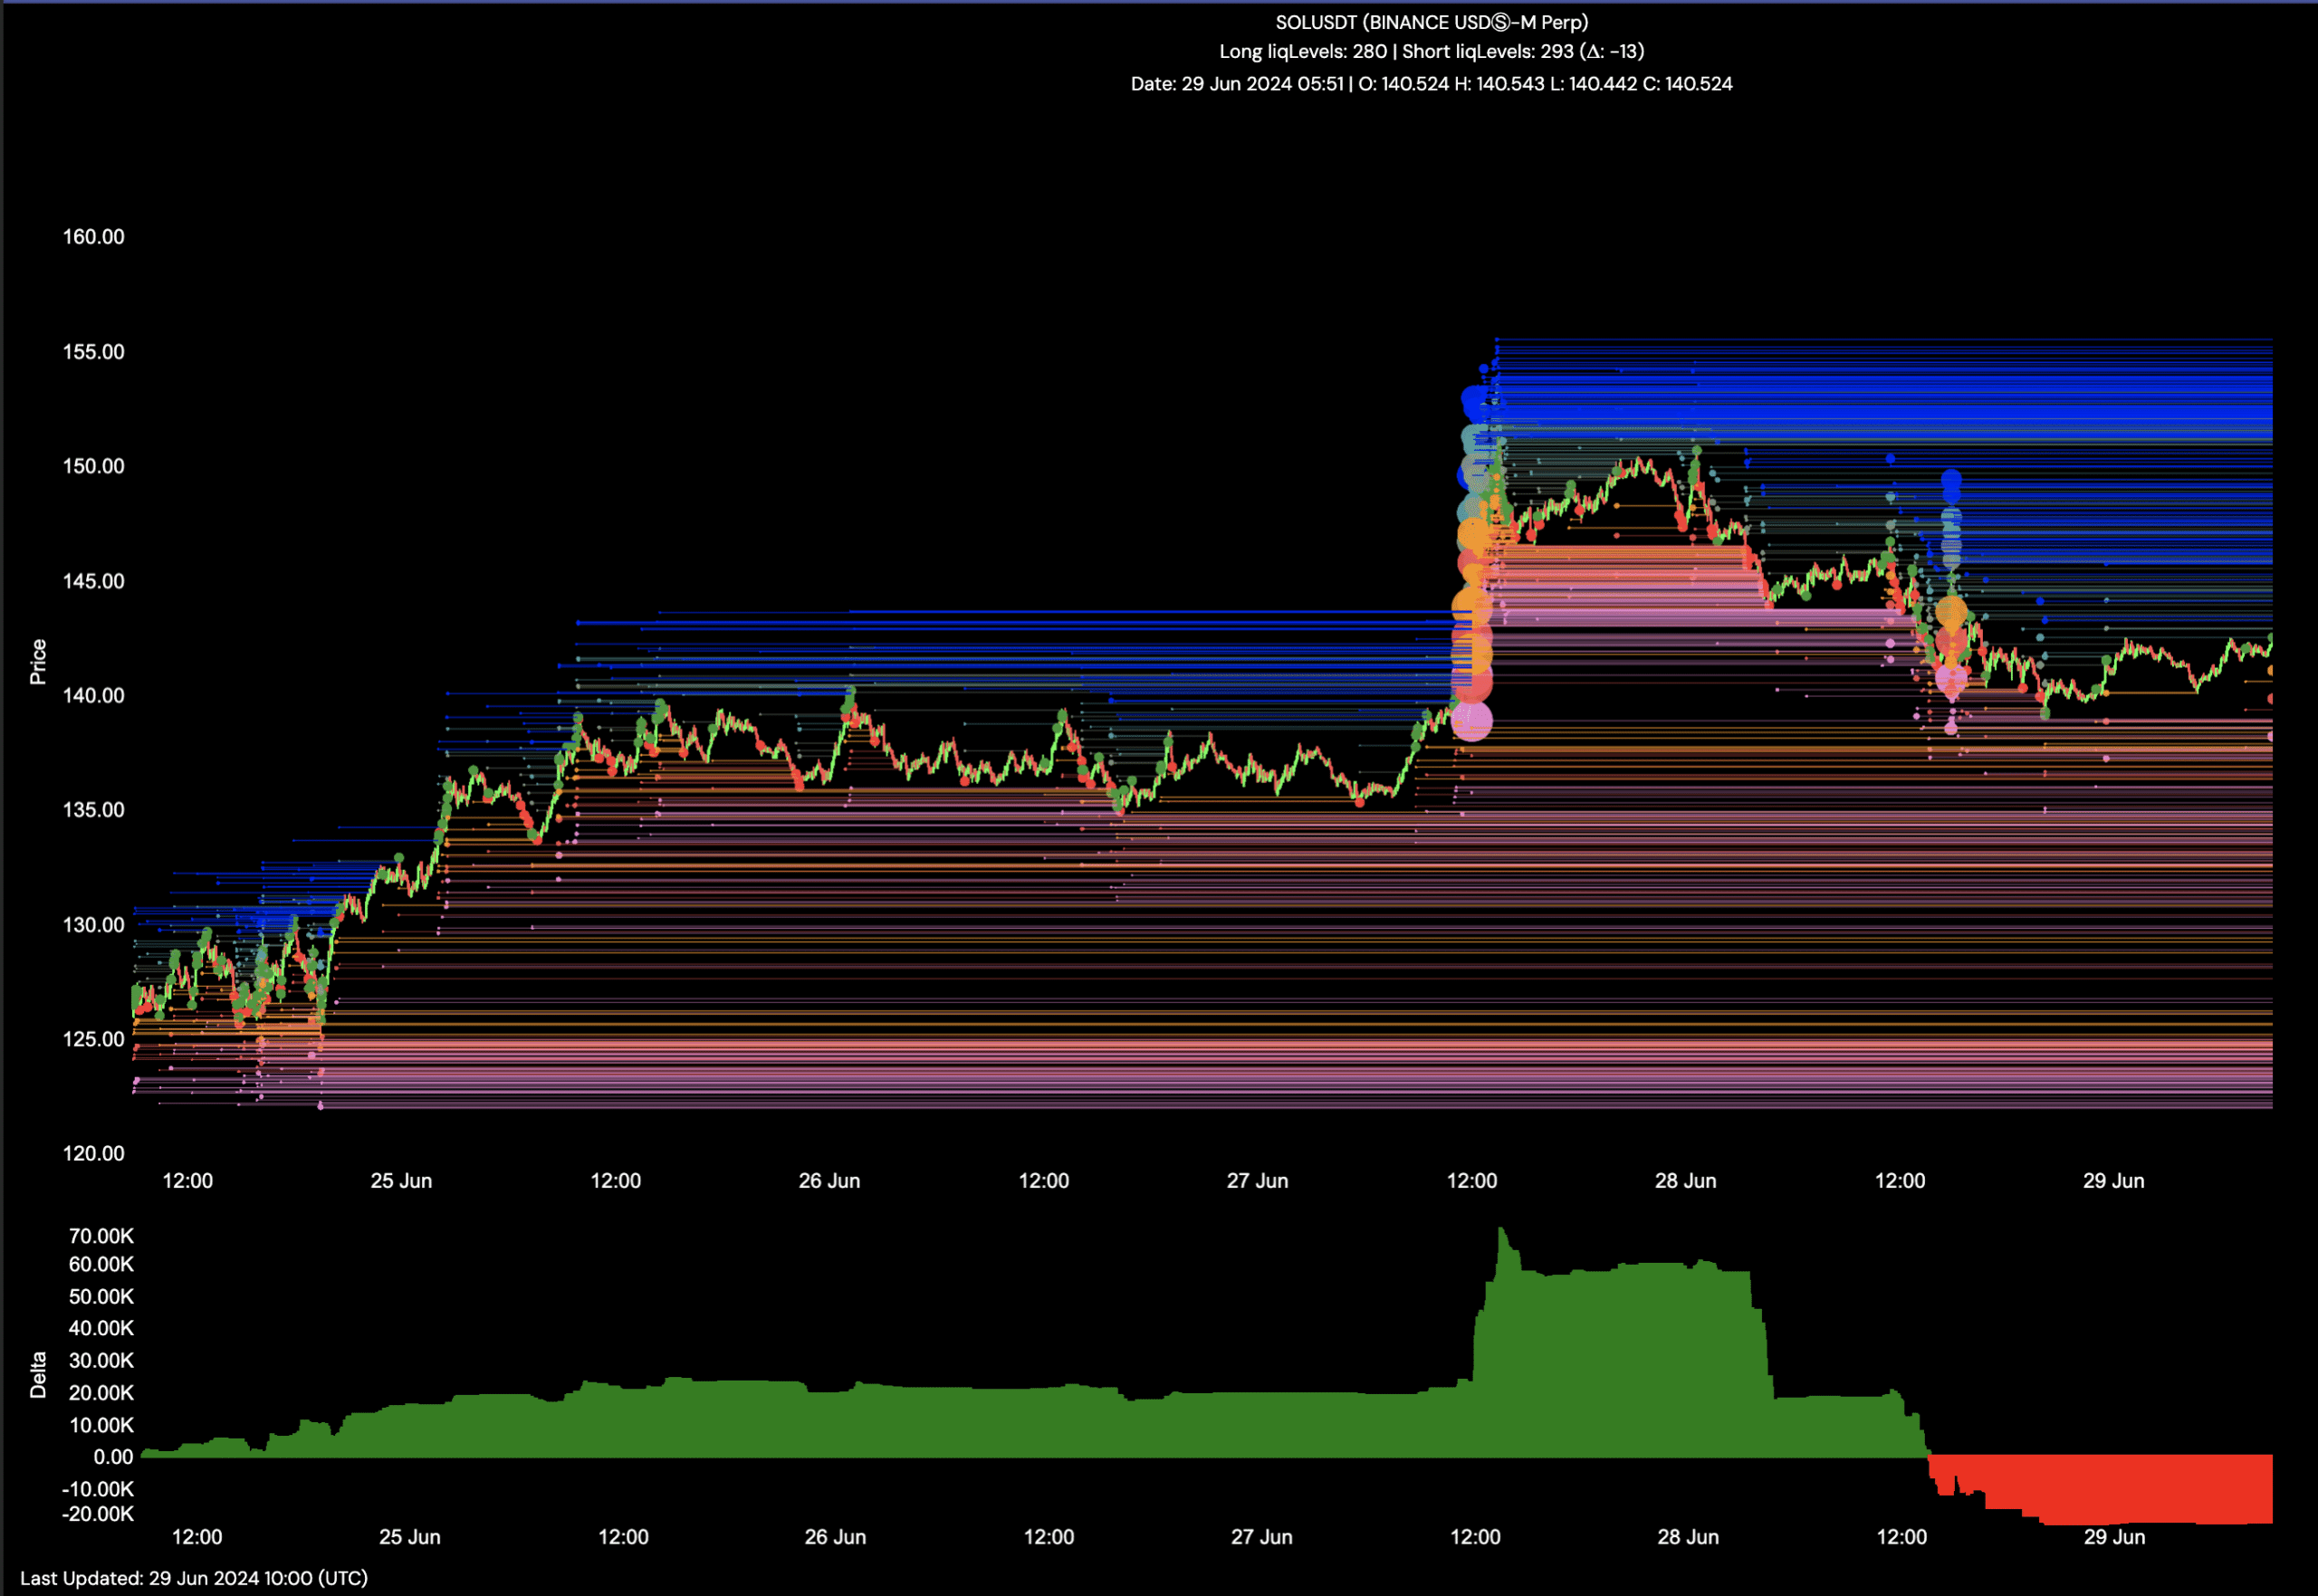Click the 25 Jun label under the Delta chart
Viewport: 2318px width, 1596px height.
tap(409, 1538)
